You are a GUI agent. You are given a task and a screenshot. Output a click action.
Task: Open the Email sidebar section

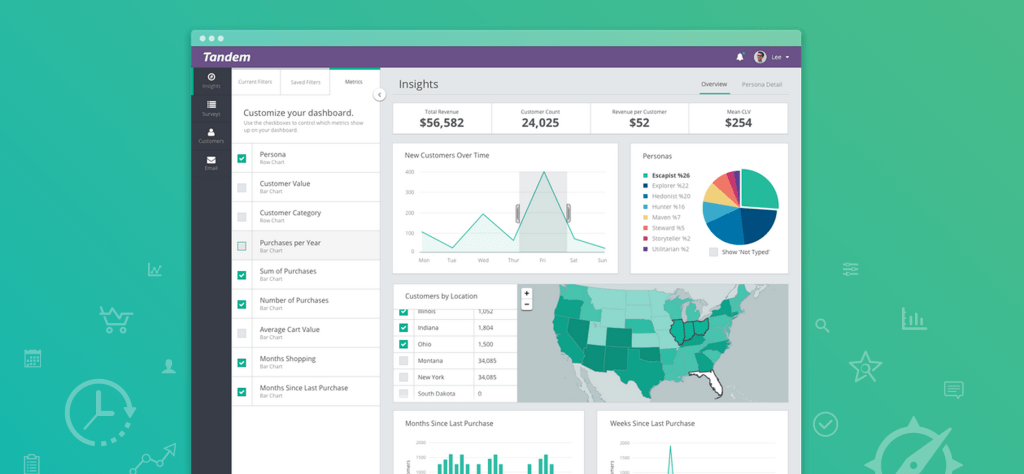211,163
